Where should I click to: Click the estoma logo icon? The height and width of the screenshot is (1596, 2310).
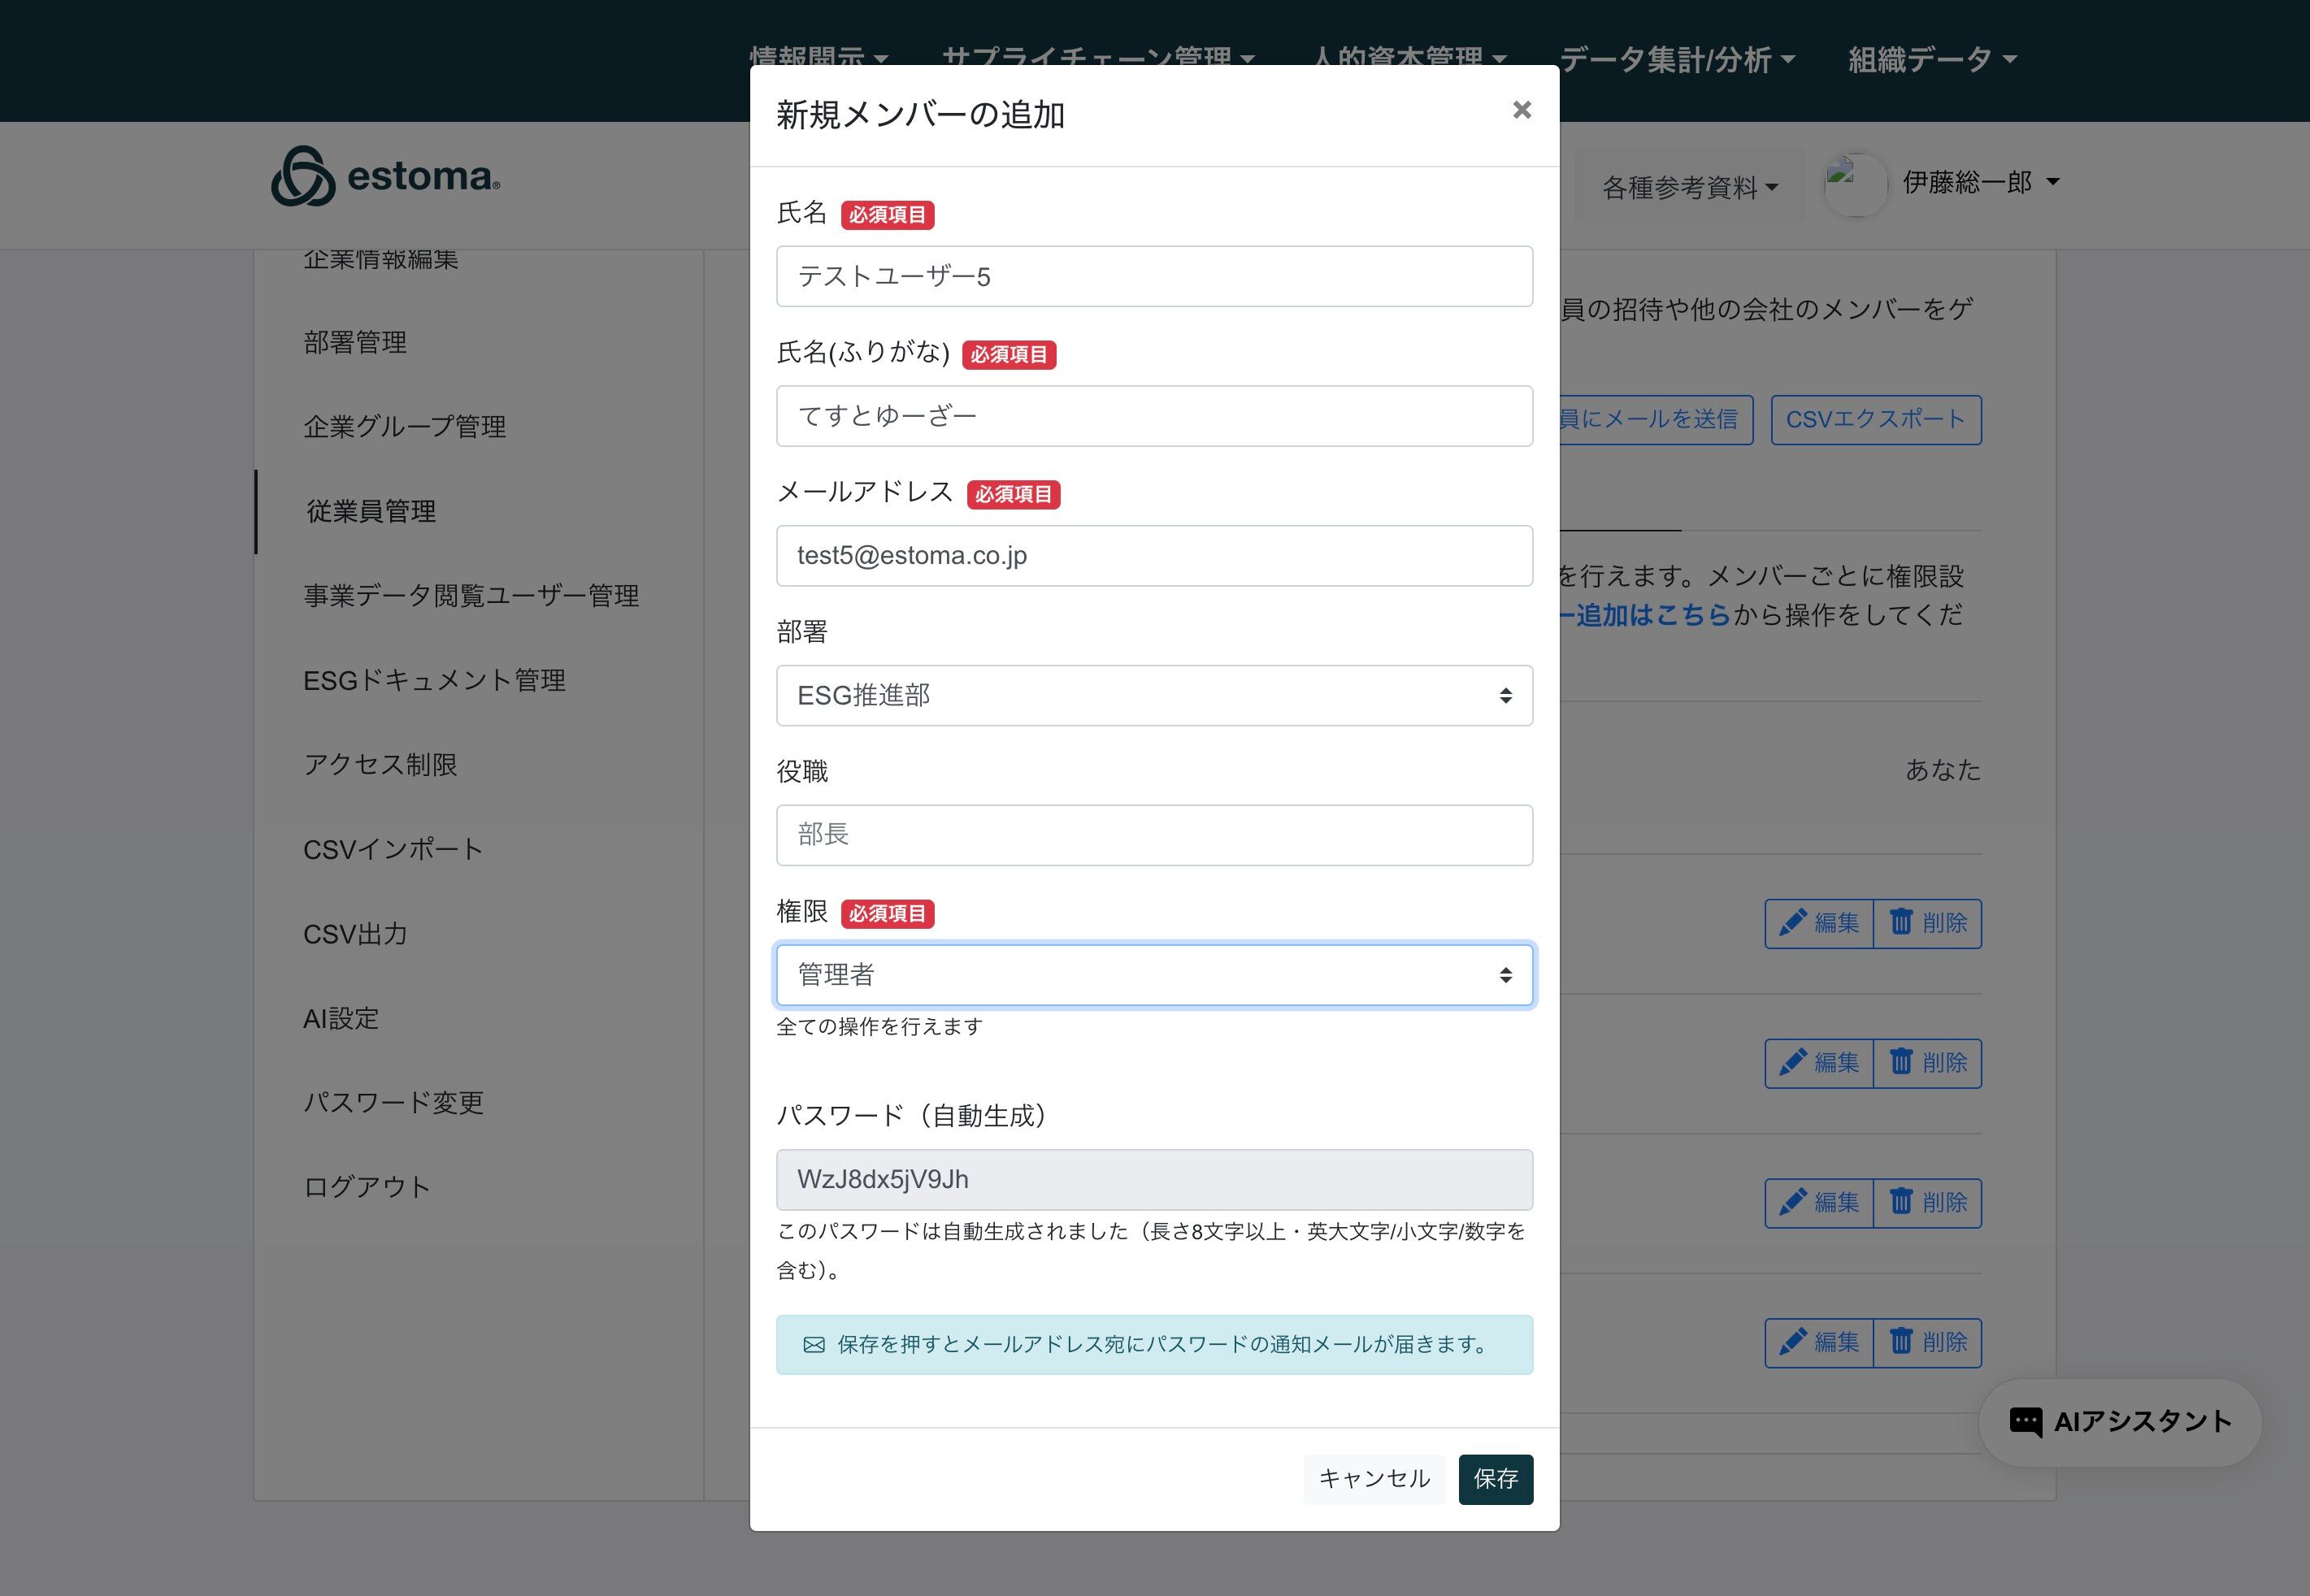[x=302, y=177]
